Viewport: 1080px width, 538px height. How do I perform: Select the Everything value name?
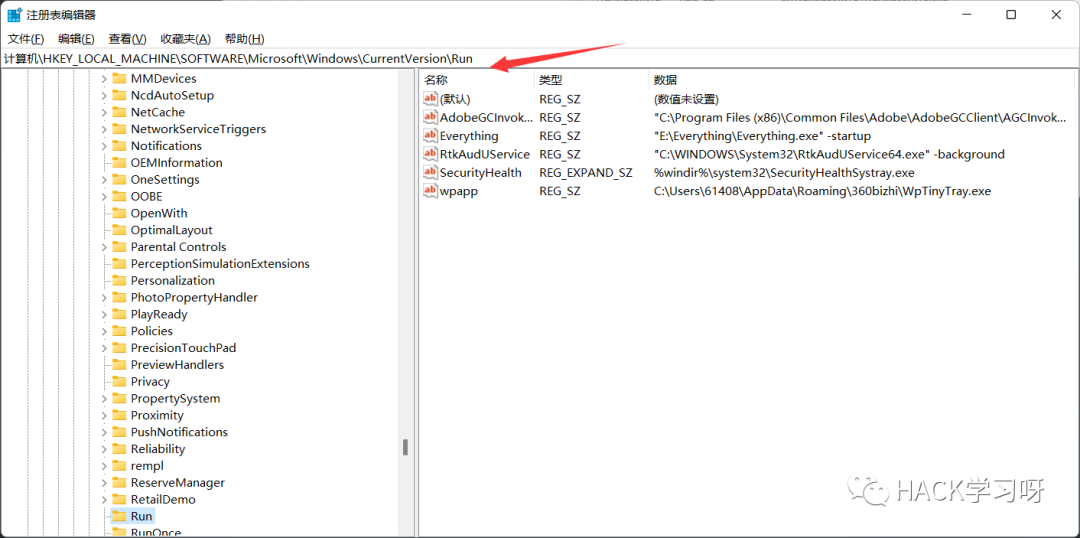click(469, 136)
